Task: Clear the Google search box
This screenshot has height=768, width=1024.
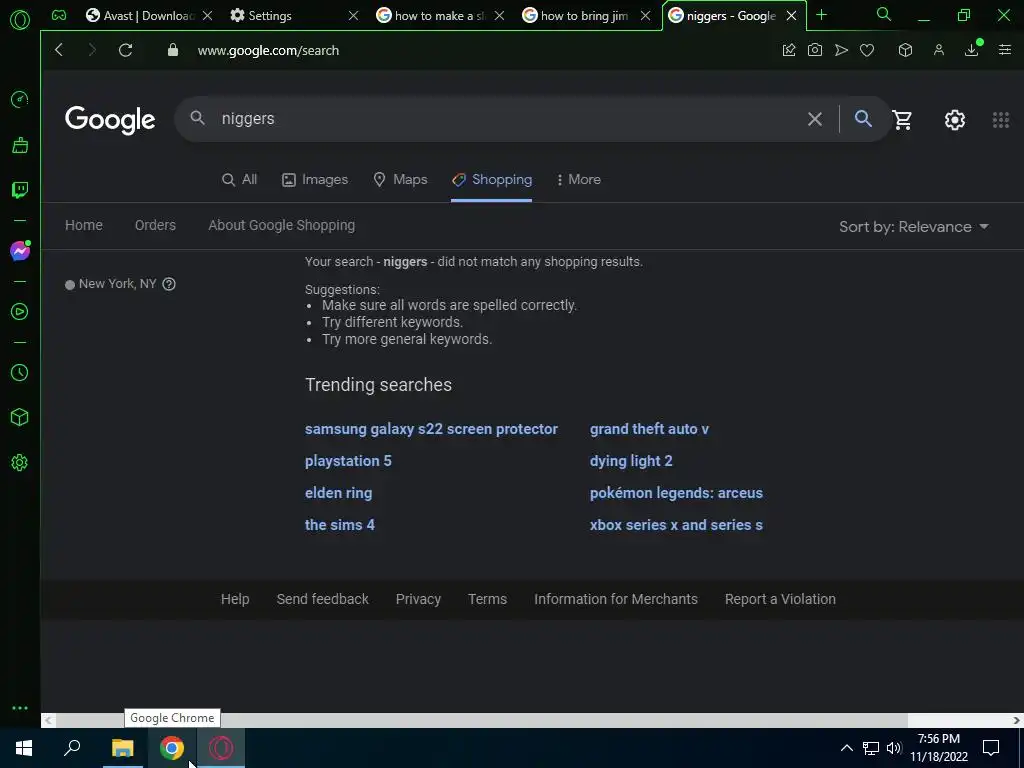Action: [814, 119]
